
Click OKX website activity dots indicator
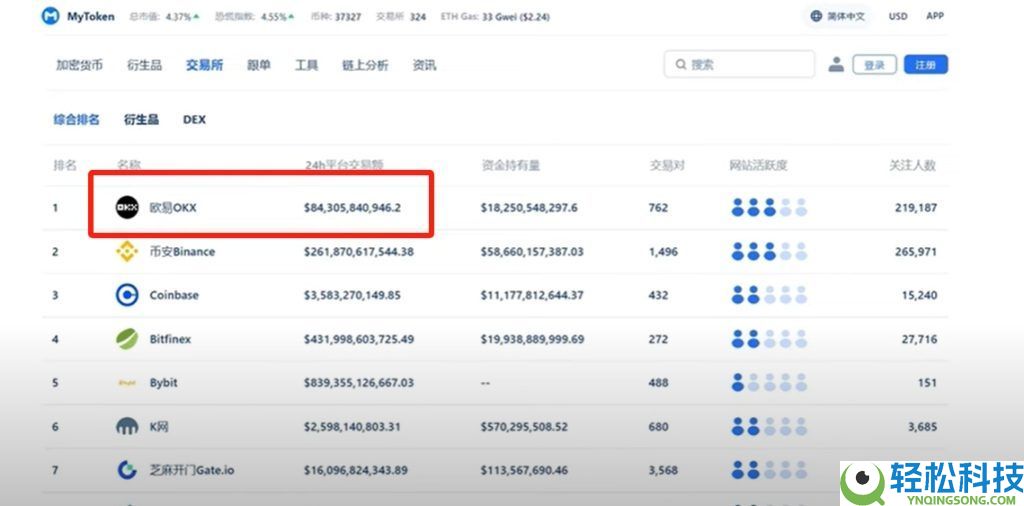point(769,207)
